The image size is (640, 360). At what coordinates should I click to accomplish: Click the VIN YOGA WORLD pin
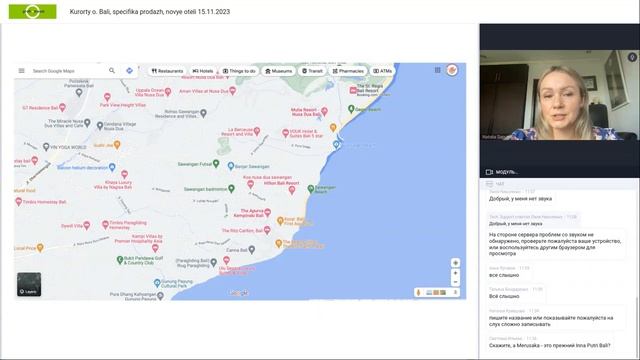point(46,147)
